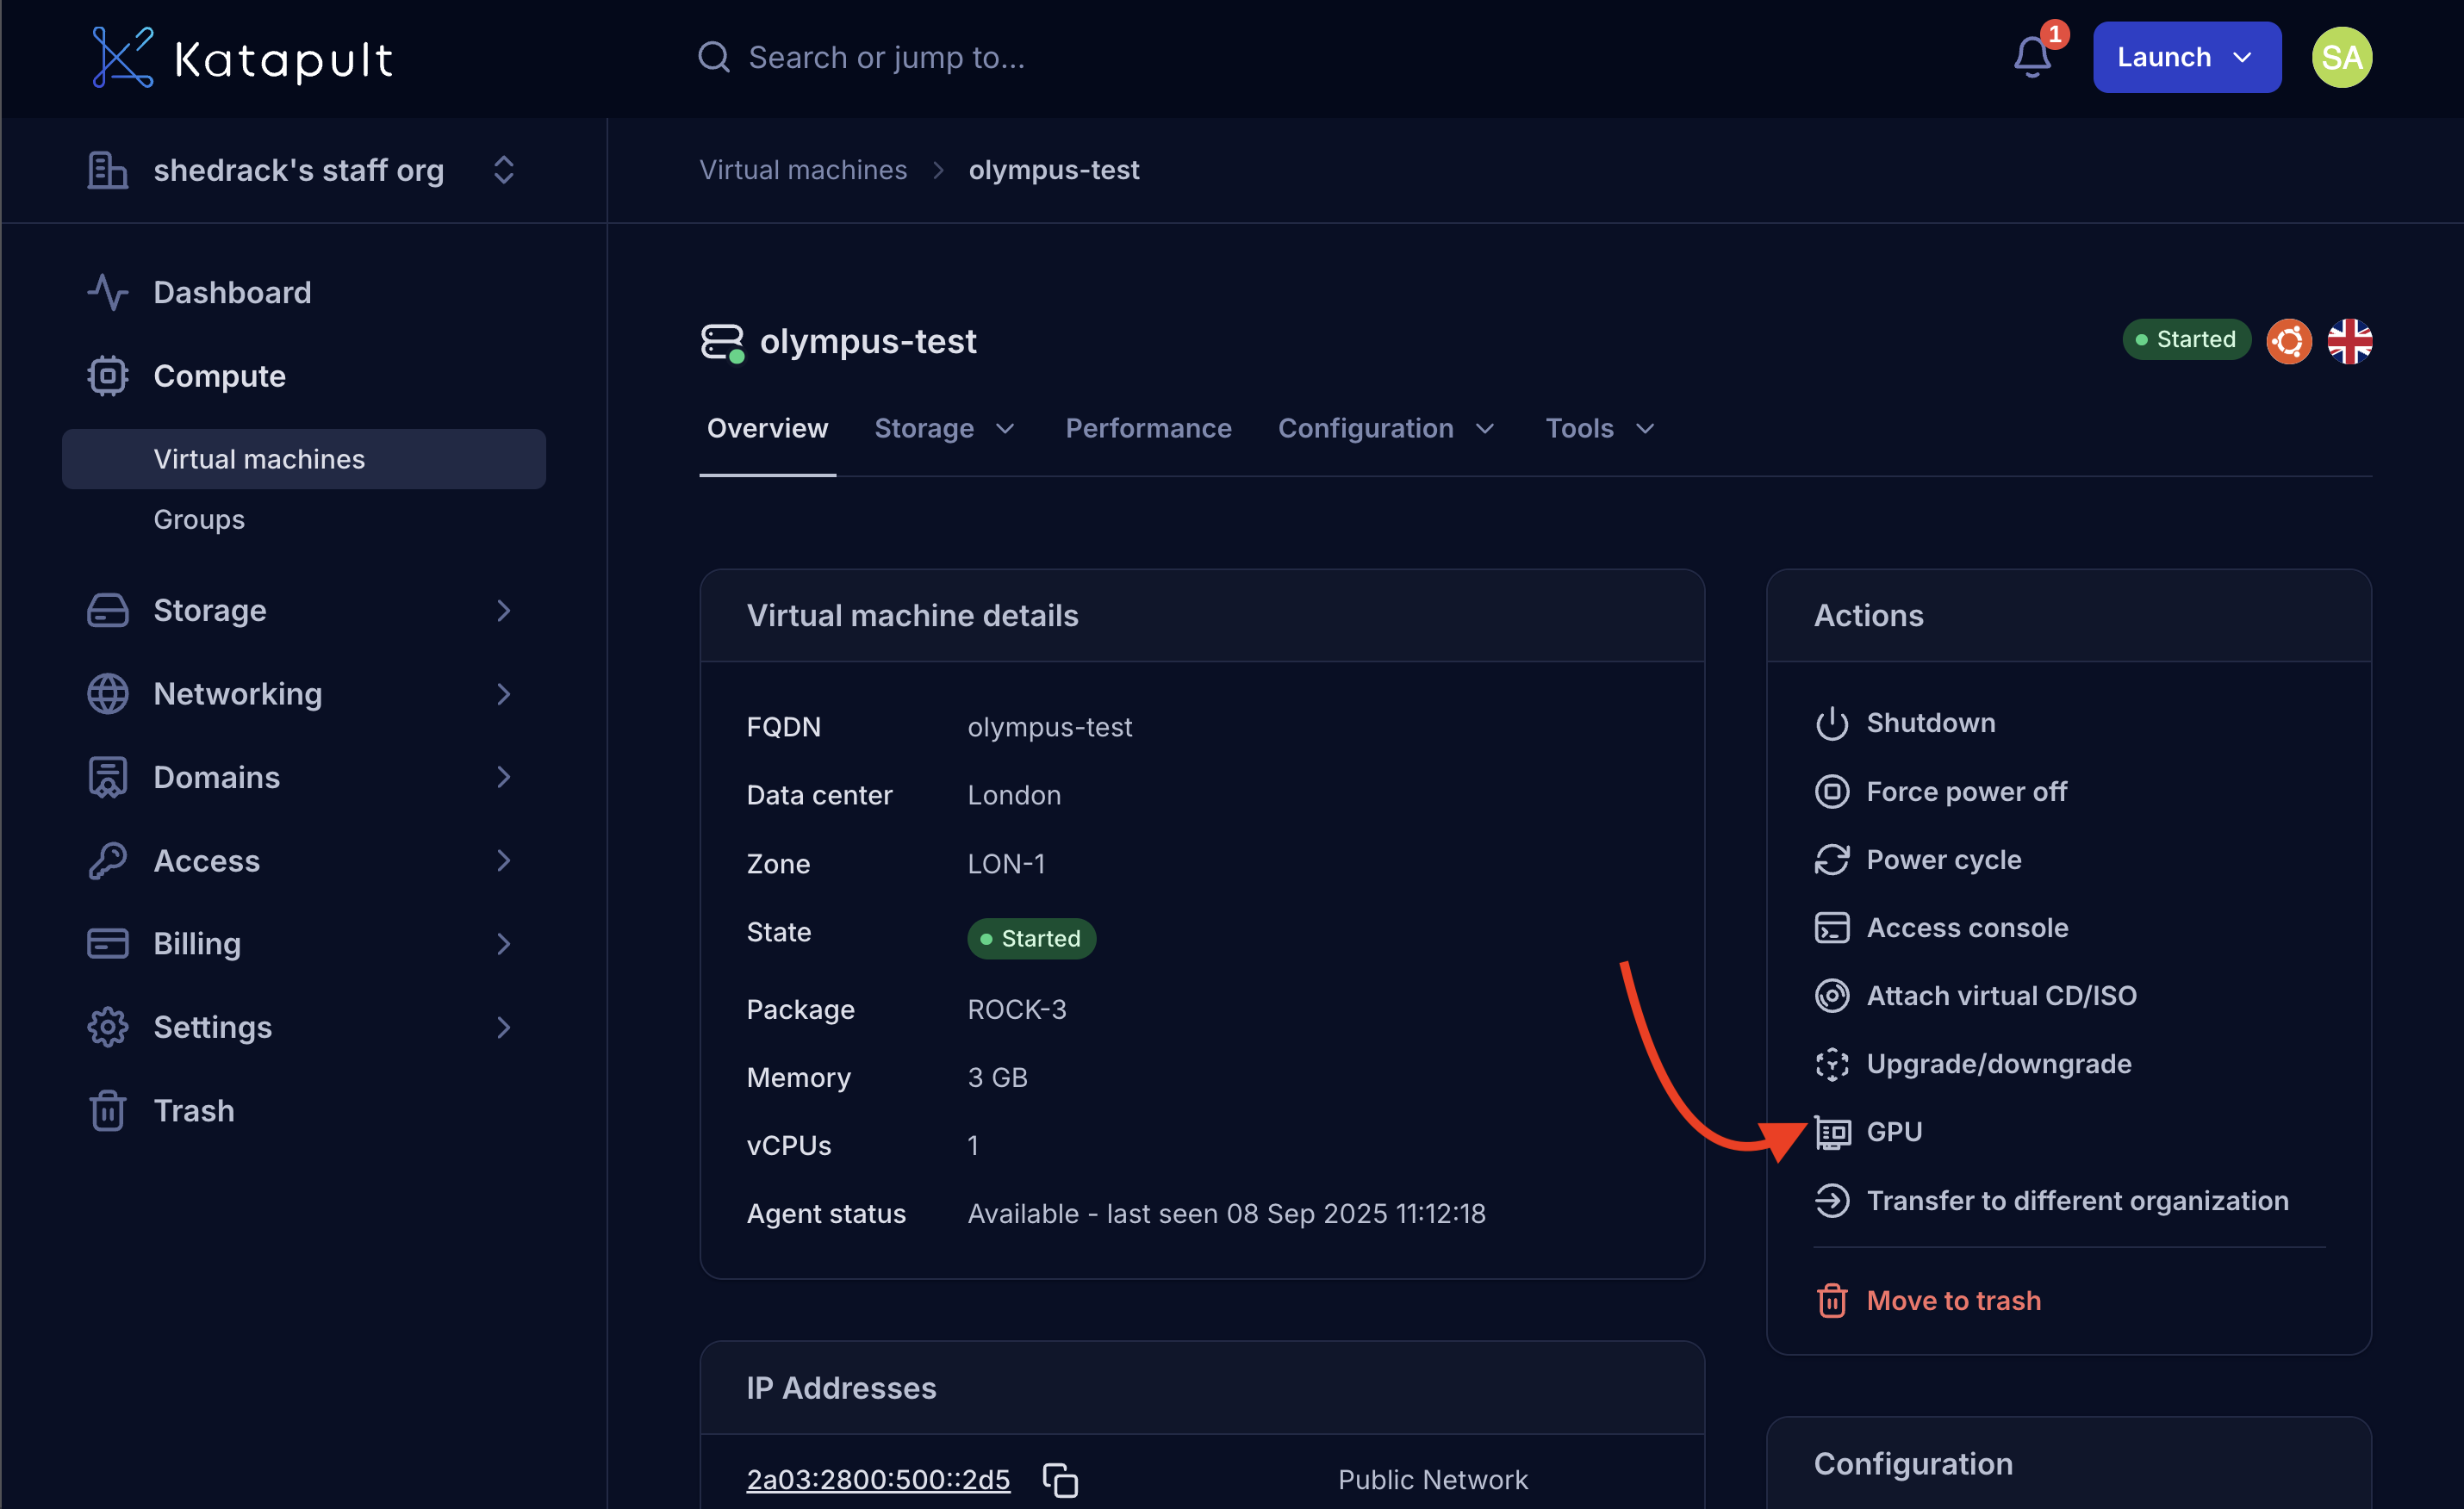Click the Trash bin icon in sidebar
This screenshot has height=1509, width=2464.
pos(107,1110)
